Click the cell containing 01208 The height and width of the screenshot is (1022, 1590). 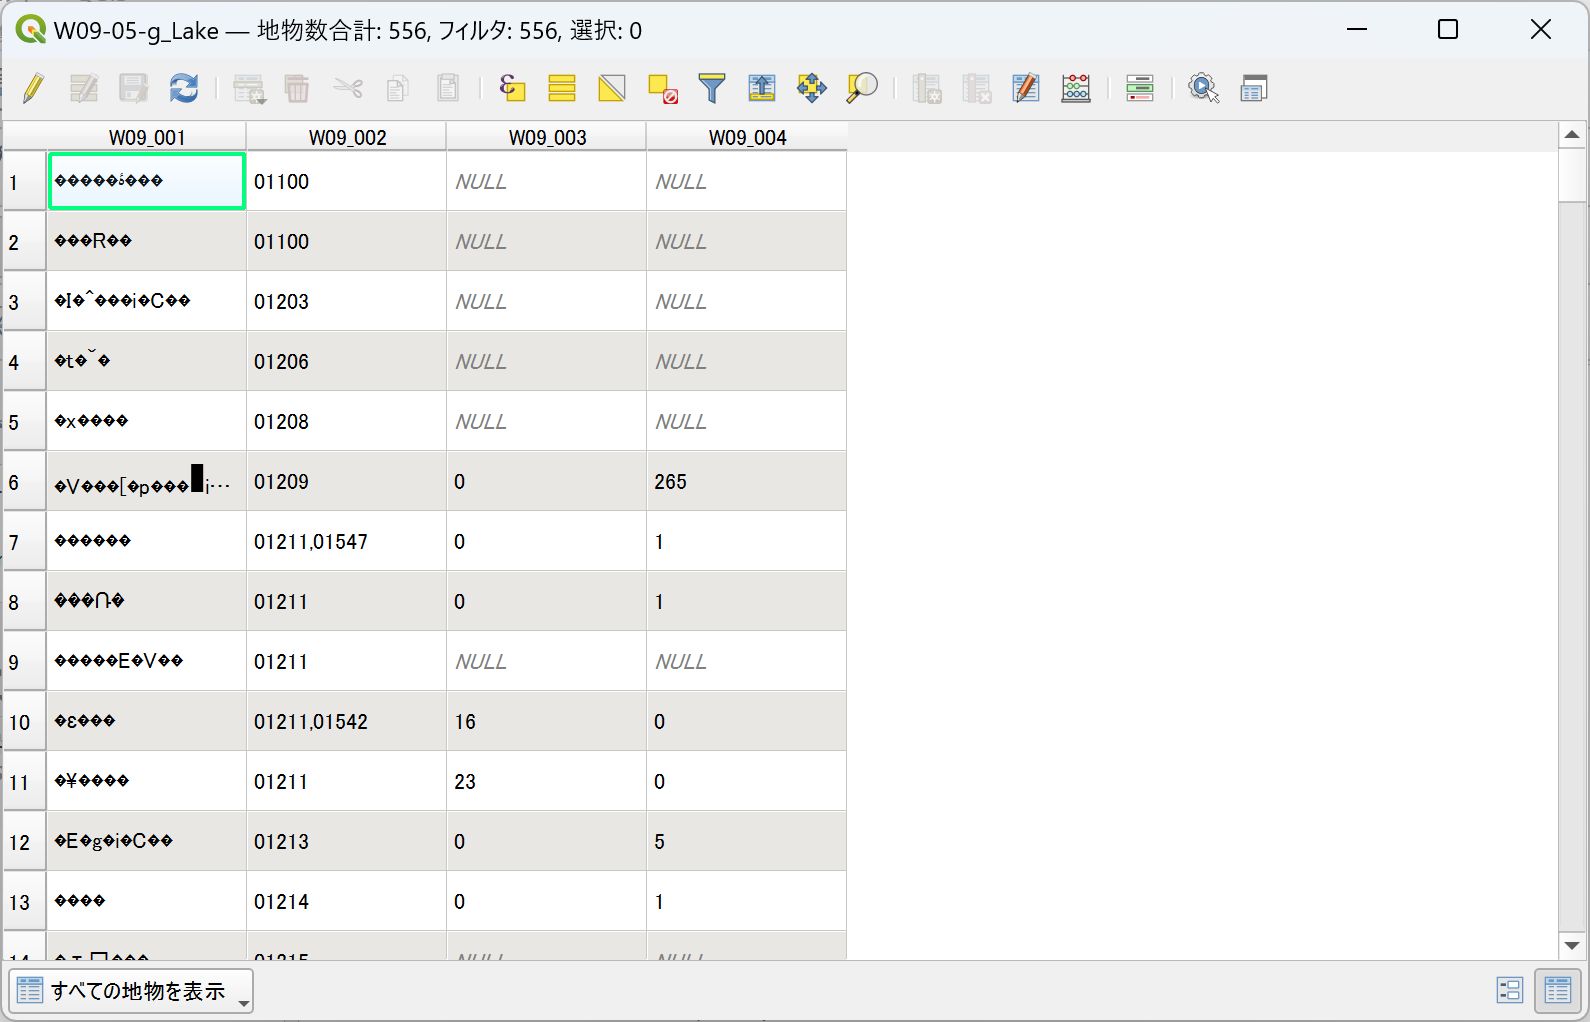(x=346, y=421)
